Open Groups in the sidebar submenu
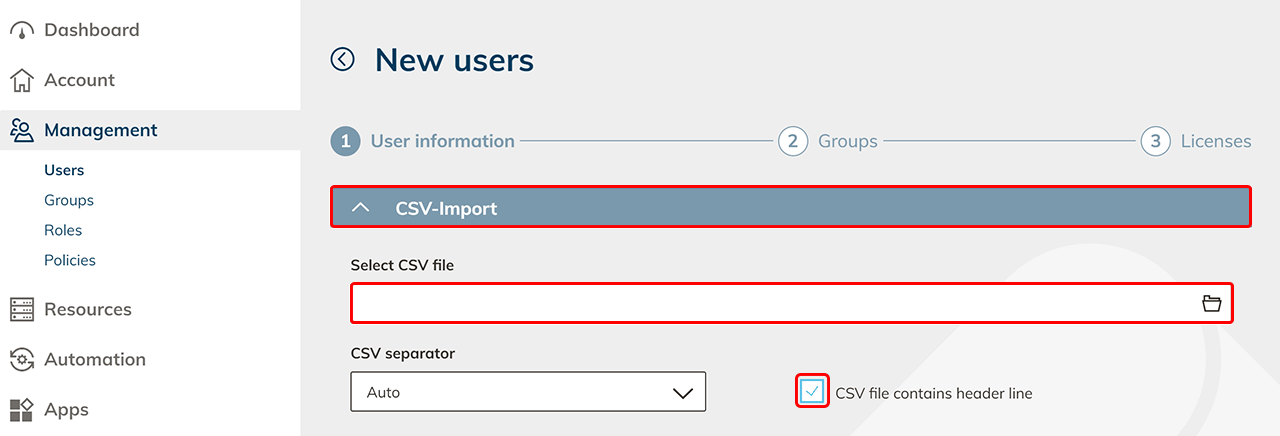 coord(69,200)
